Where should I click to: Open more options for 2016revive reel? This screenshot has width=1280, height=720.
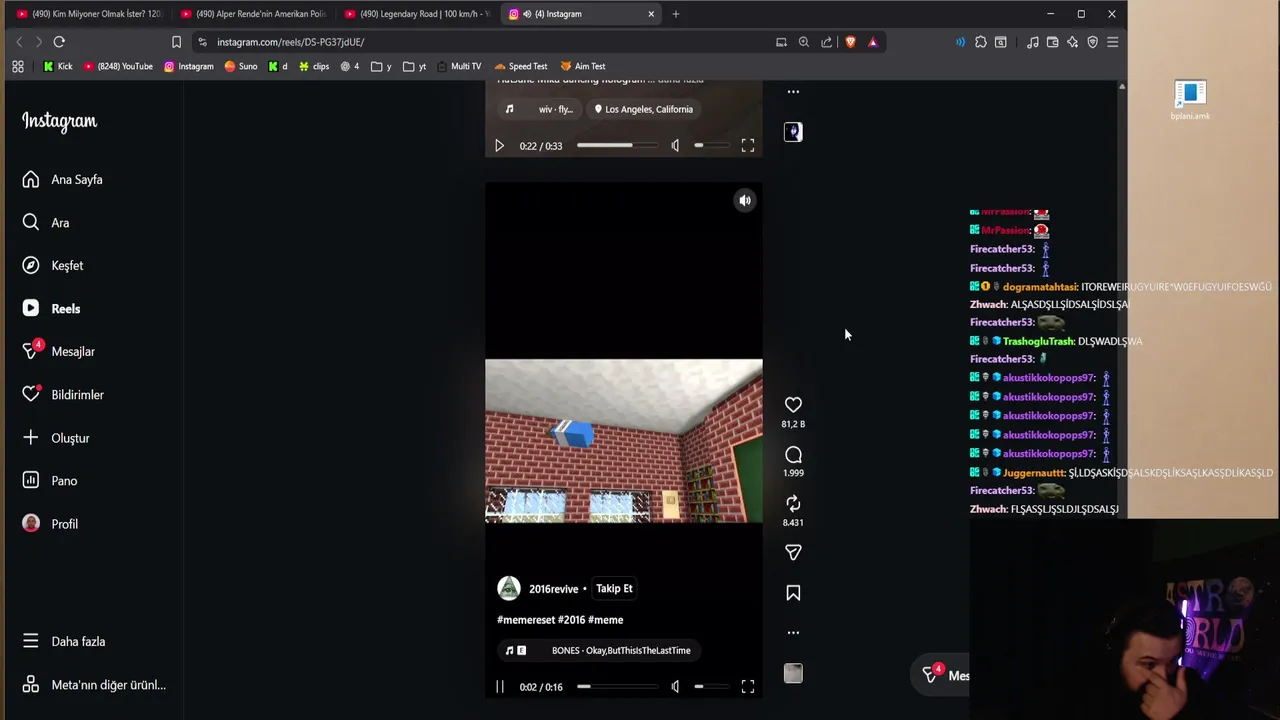tap(793, 633)
